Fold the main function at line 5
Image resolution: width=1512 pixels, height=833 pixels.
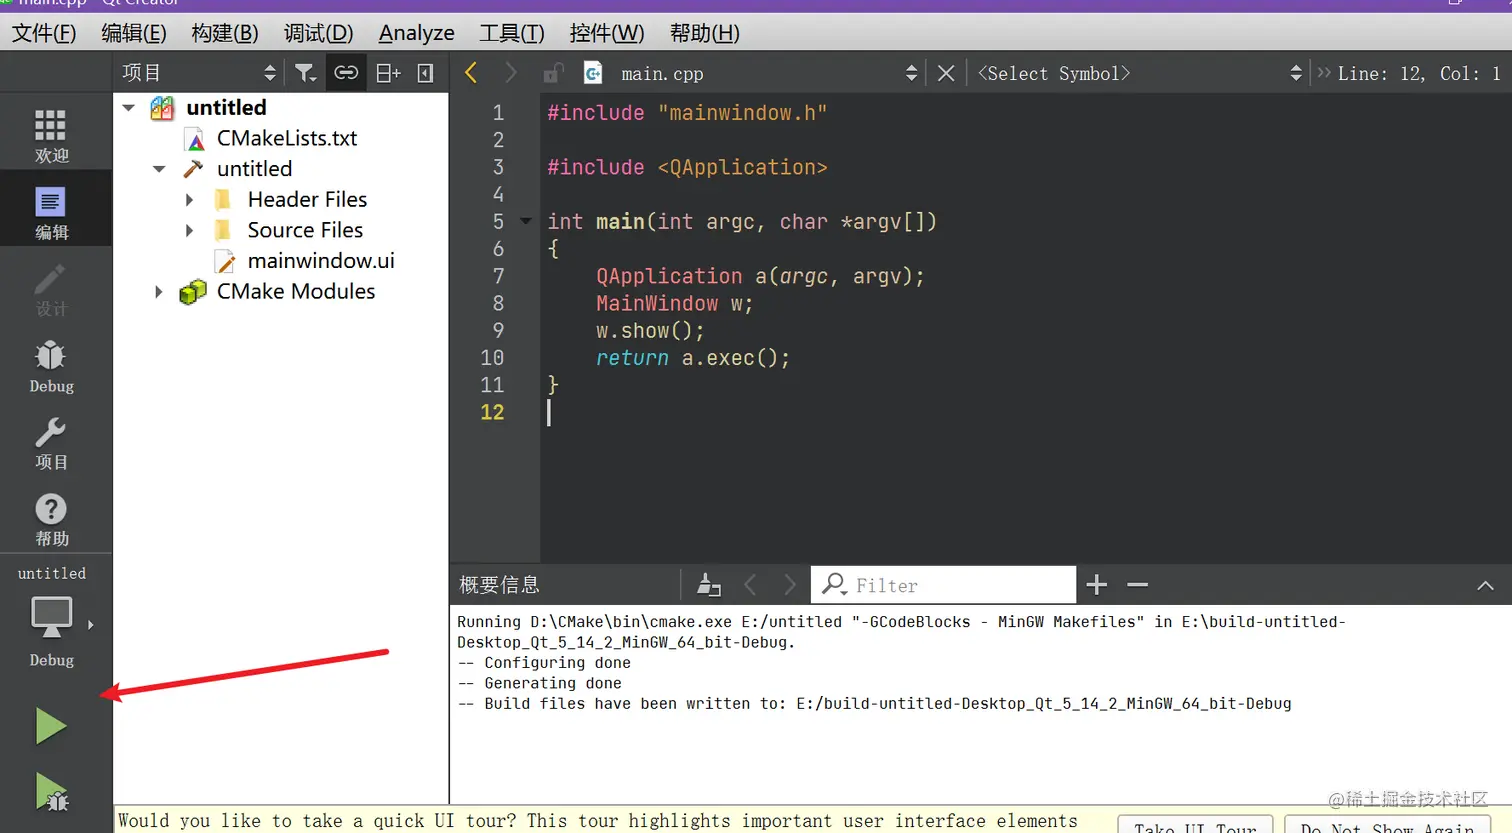click(526, 221)
